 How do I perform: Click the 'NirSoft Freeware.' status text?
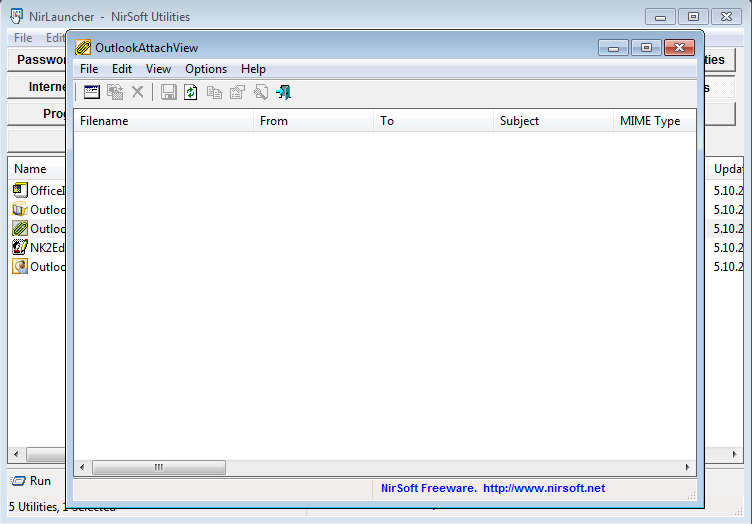click(429, 488)
